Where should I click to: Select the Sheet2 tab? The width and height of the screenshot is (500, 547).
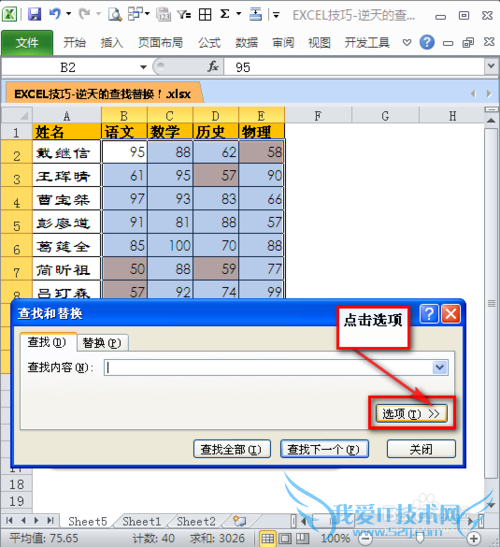click(196, 521)
